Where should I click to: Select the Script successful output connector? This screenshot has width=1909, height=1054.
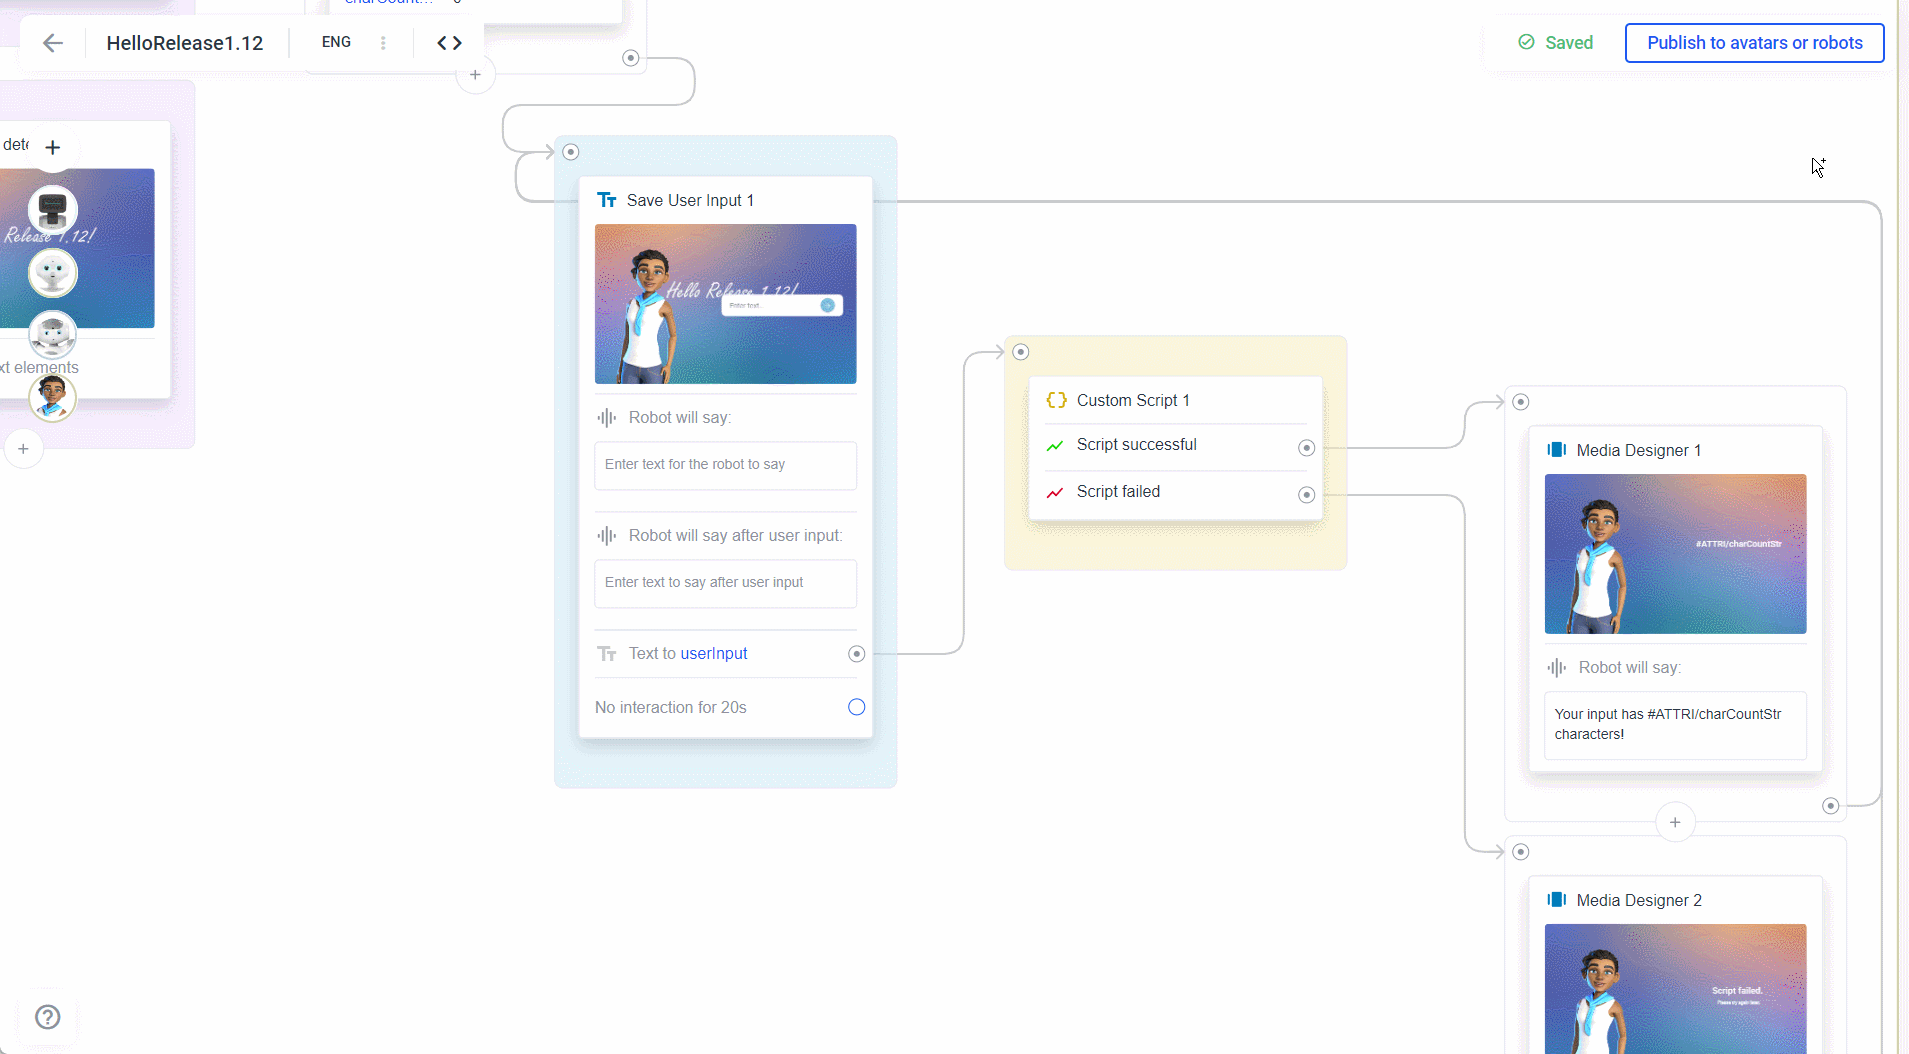point(1306,448)
